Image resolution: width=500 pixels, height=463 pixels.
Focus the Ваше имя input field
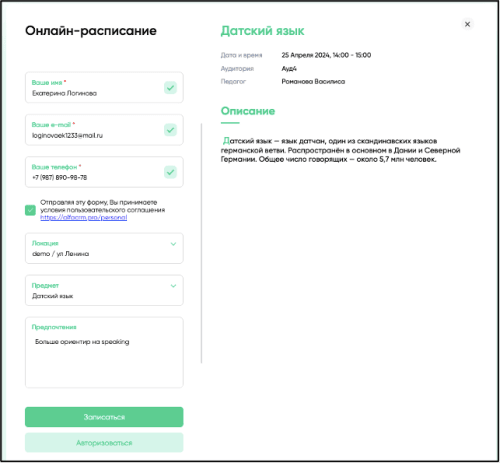pos(104,88)
